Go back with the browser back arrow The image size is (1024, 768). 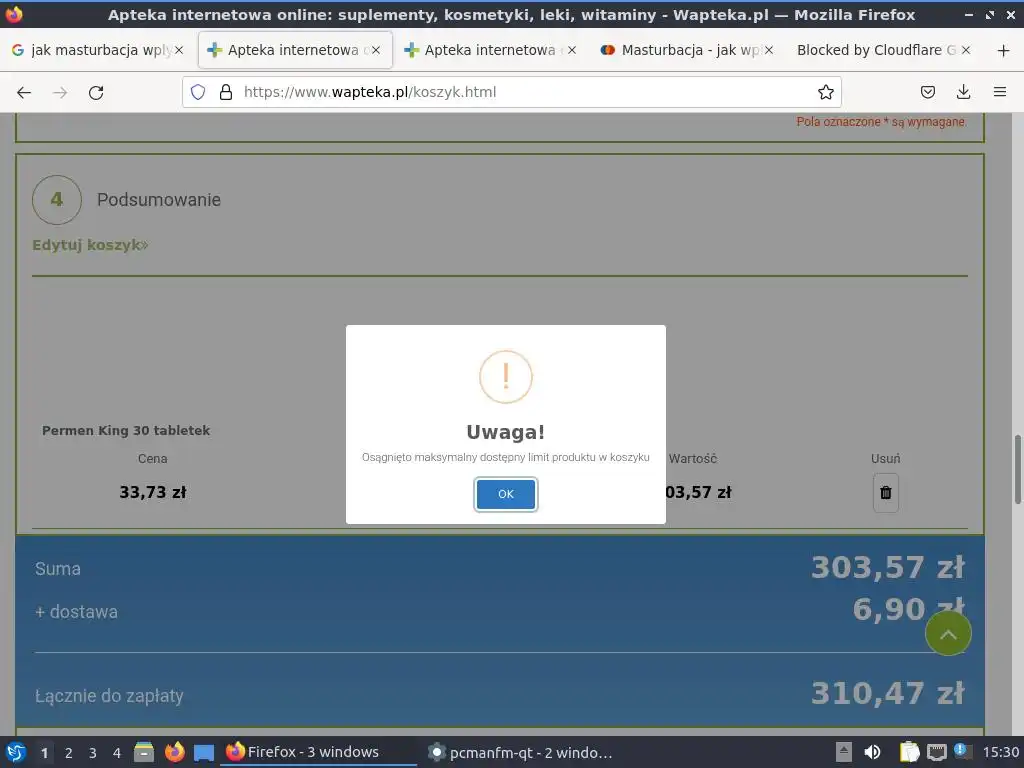24,93
